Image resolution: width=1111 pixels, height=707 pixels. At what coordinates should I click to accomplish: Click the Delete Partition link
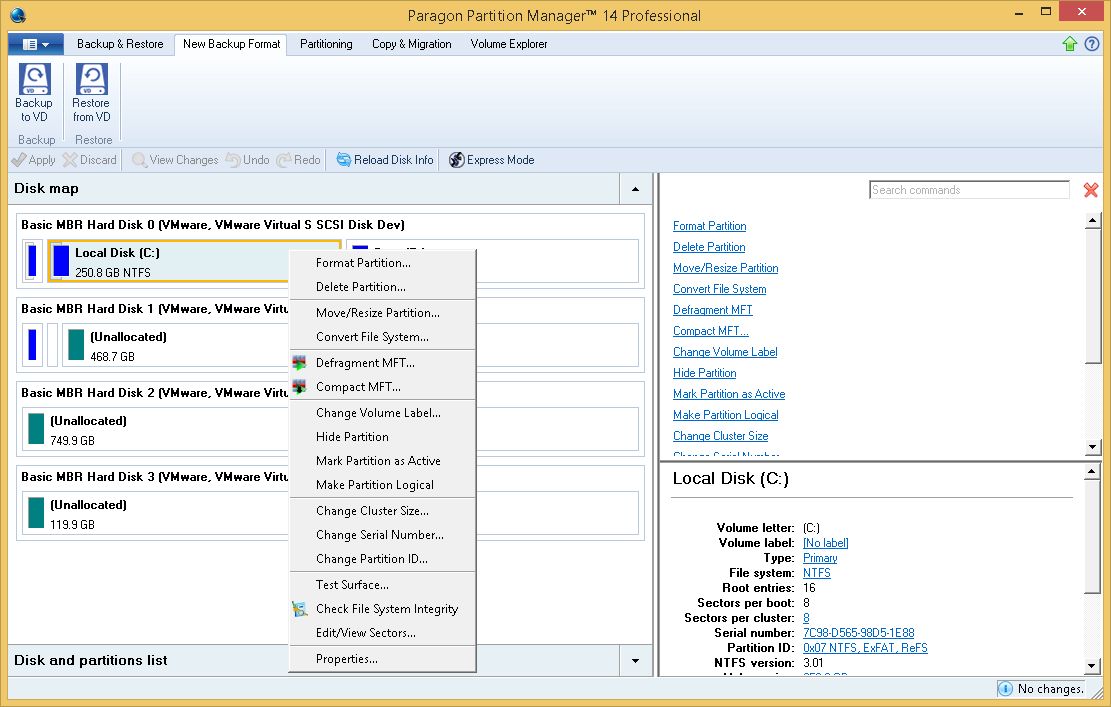tap(709, 247)
